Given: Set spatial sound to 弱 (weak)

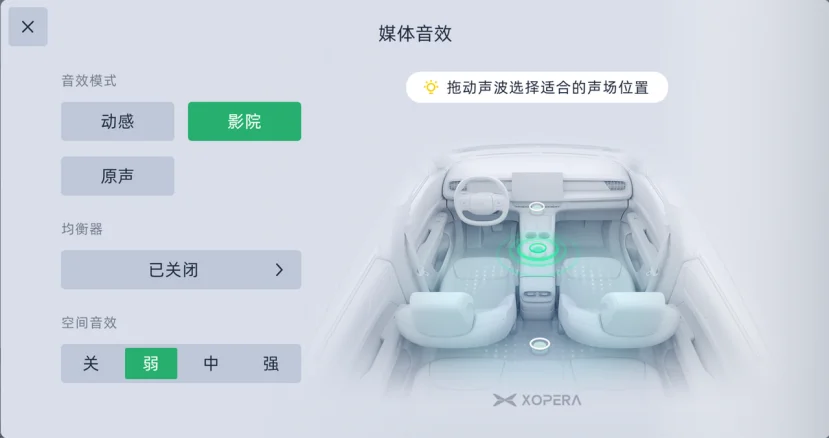Looking at the screenshot, I should [x=151, y=363].
